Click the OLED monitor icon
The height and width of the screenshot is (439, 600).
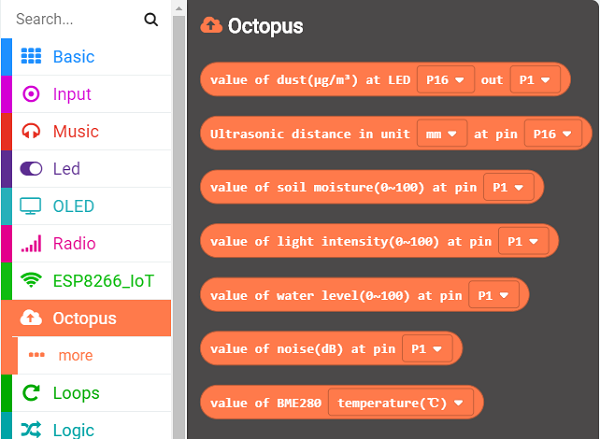[31, 206]
